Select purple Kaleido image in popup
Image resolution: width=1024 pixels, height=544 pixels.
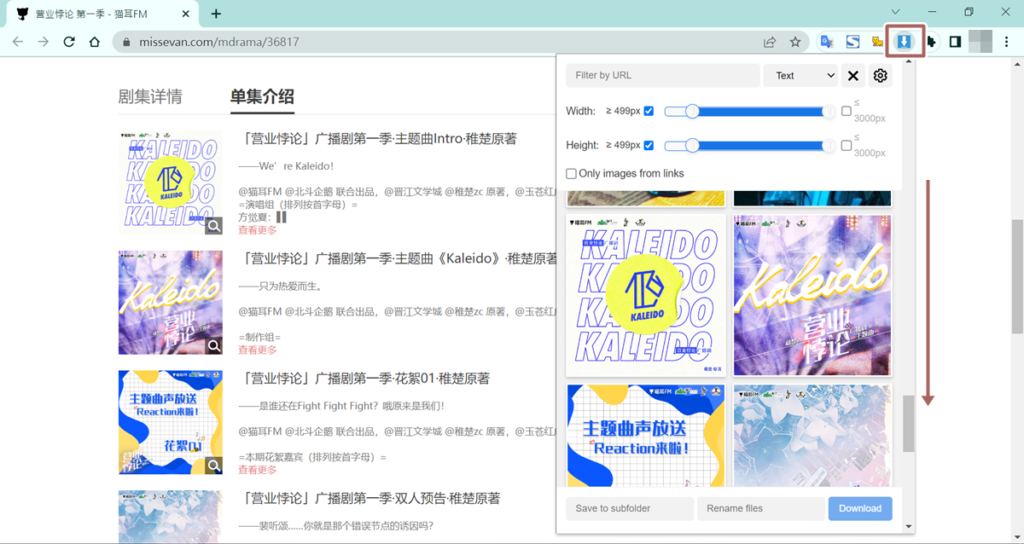coord(812,295)
